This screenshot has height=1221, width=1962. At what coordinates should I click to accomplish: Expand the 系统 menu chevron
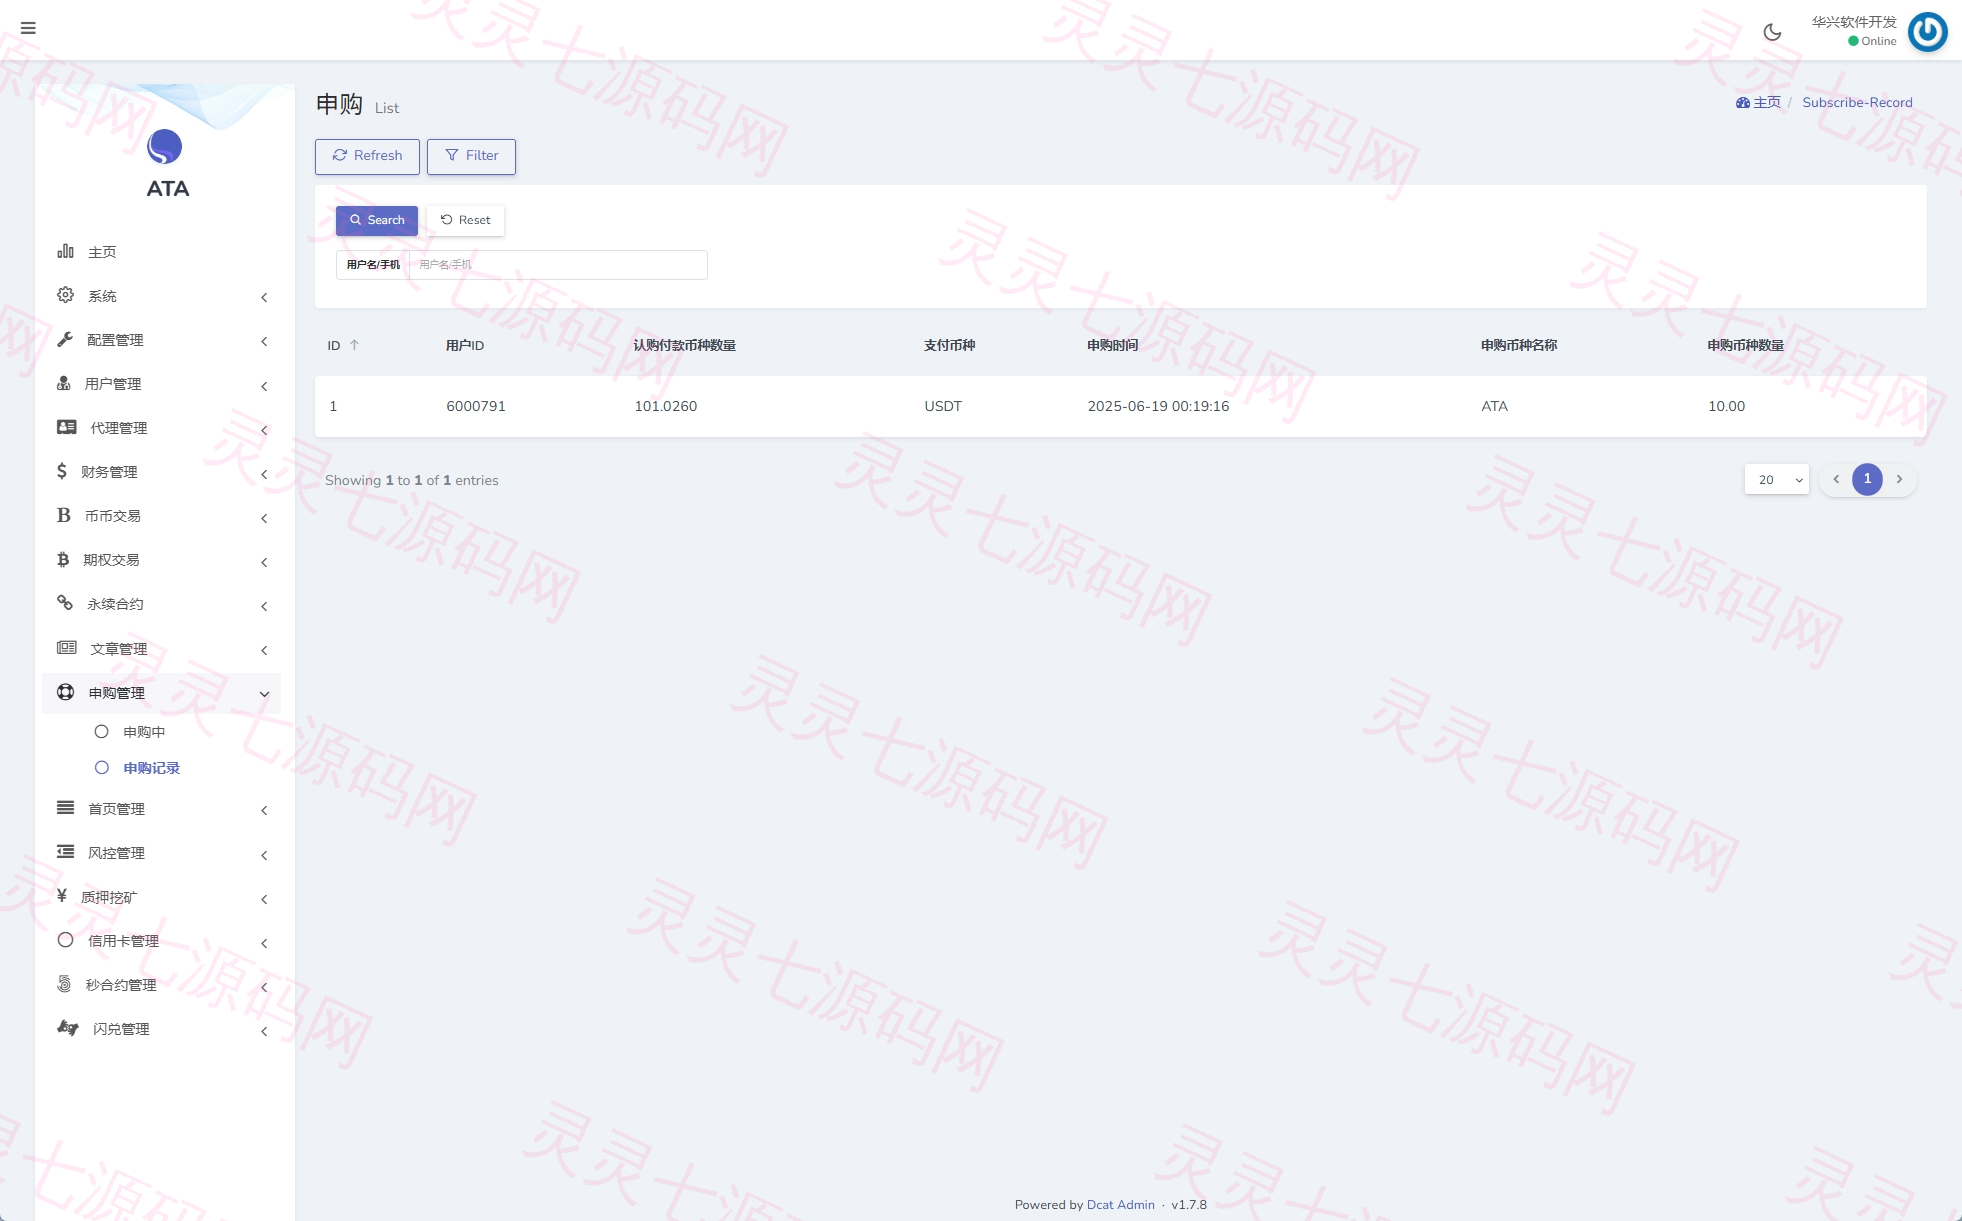[264, 297]
